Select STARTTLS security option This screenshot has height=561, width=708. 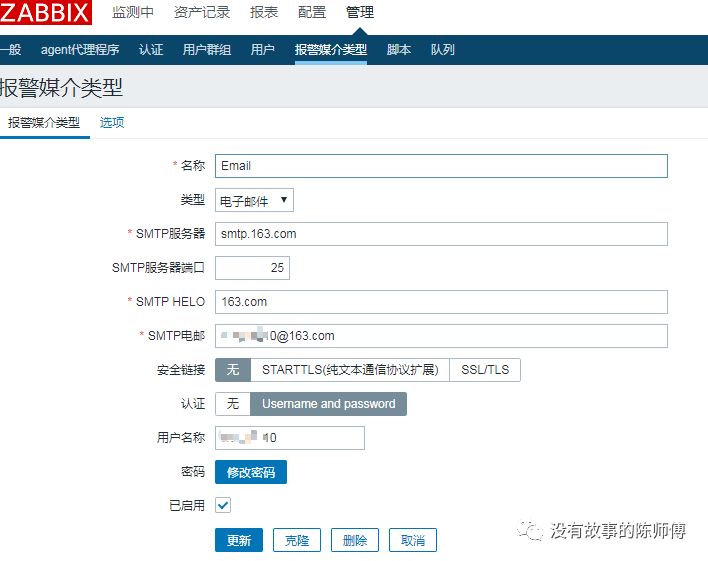click(x=350, y=370)
